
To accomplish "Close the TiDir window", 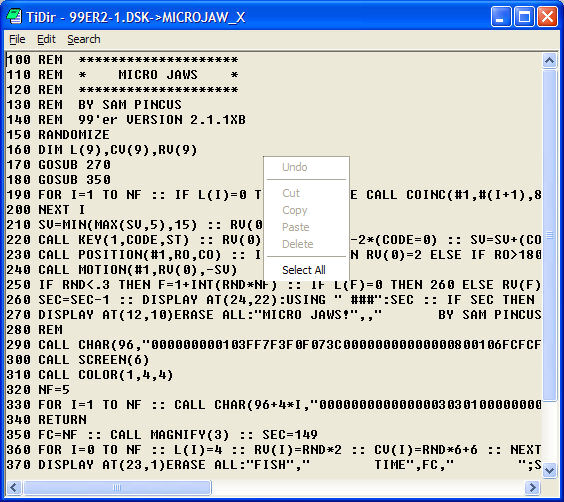I will tap(547, 17).
